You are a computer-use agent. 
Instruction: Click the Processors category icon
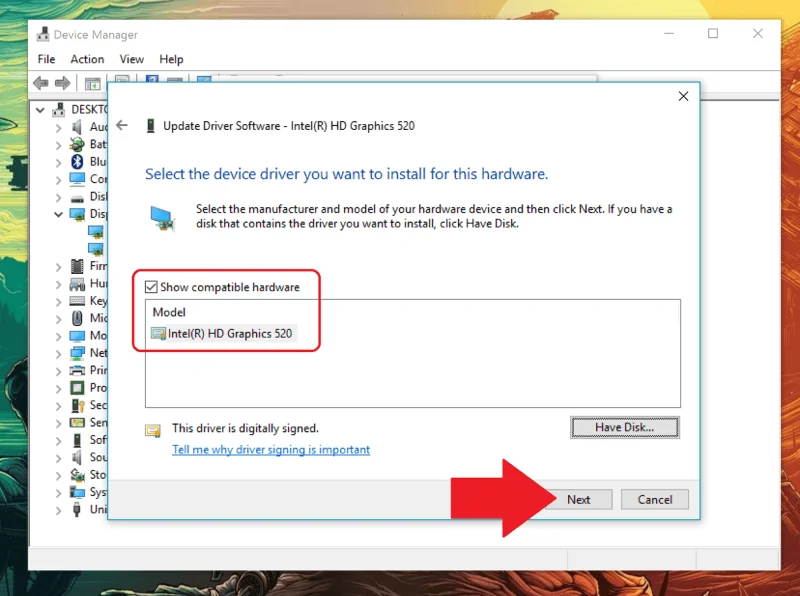pyautogui.click(x=77, y=388)
